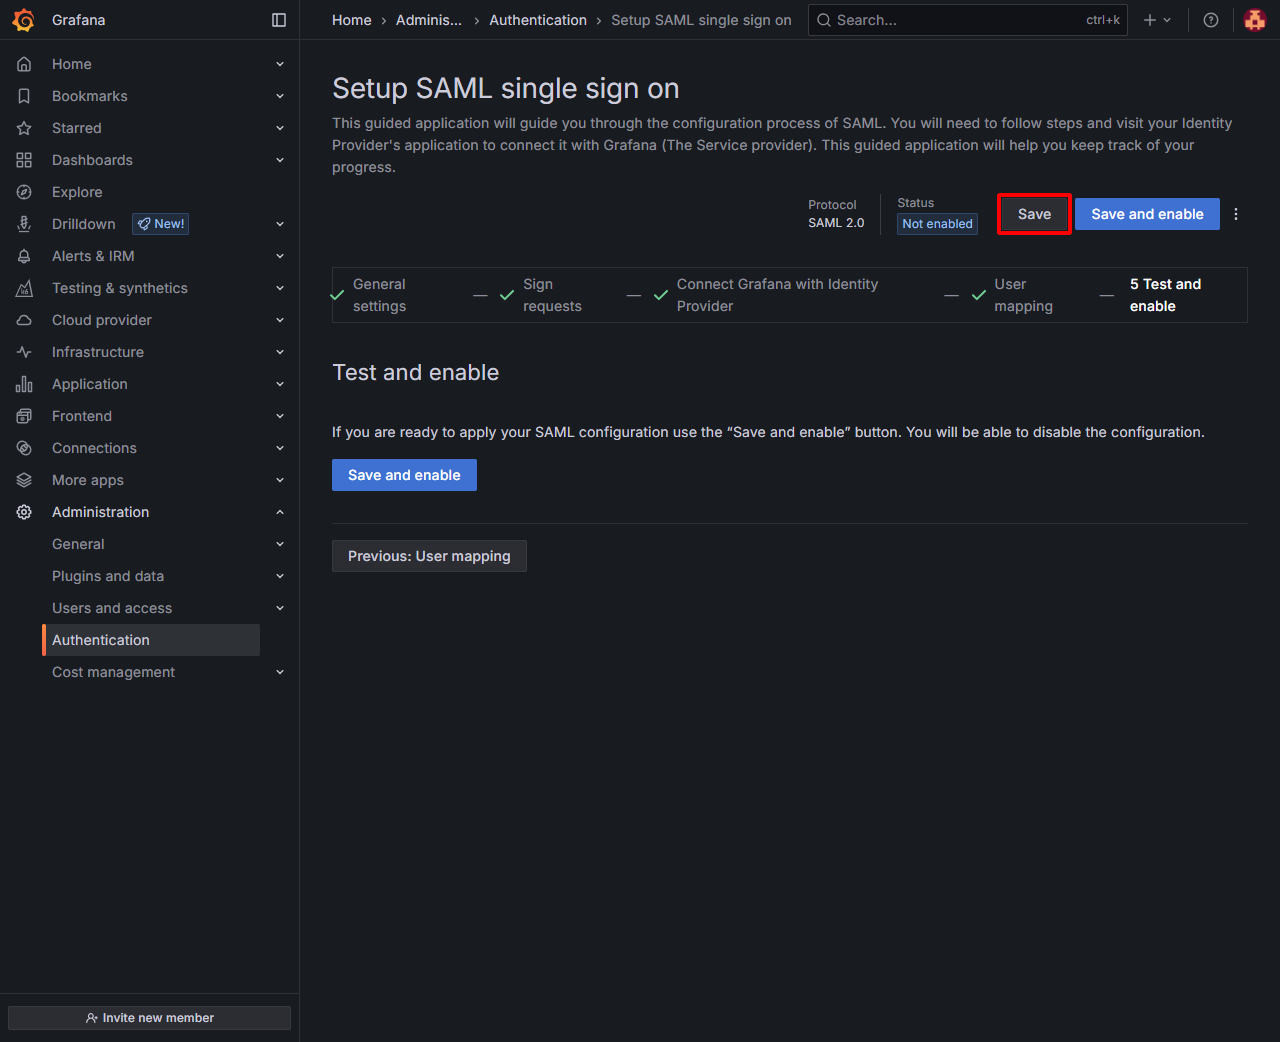Click the Dashboards grid icon
Image resolution: width=1280 pixels, height=1042 pixels.
tap(24, 160)
